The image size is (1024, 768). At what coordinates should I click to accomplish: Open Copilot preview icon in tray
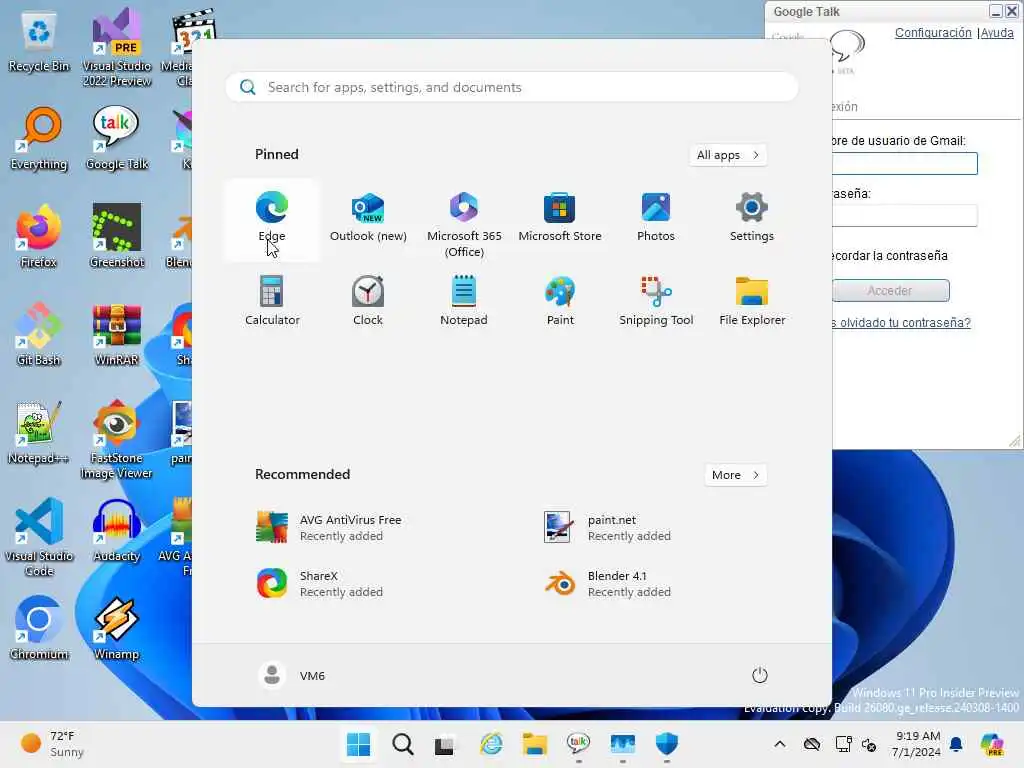[992, 744]
